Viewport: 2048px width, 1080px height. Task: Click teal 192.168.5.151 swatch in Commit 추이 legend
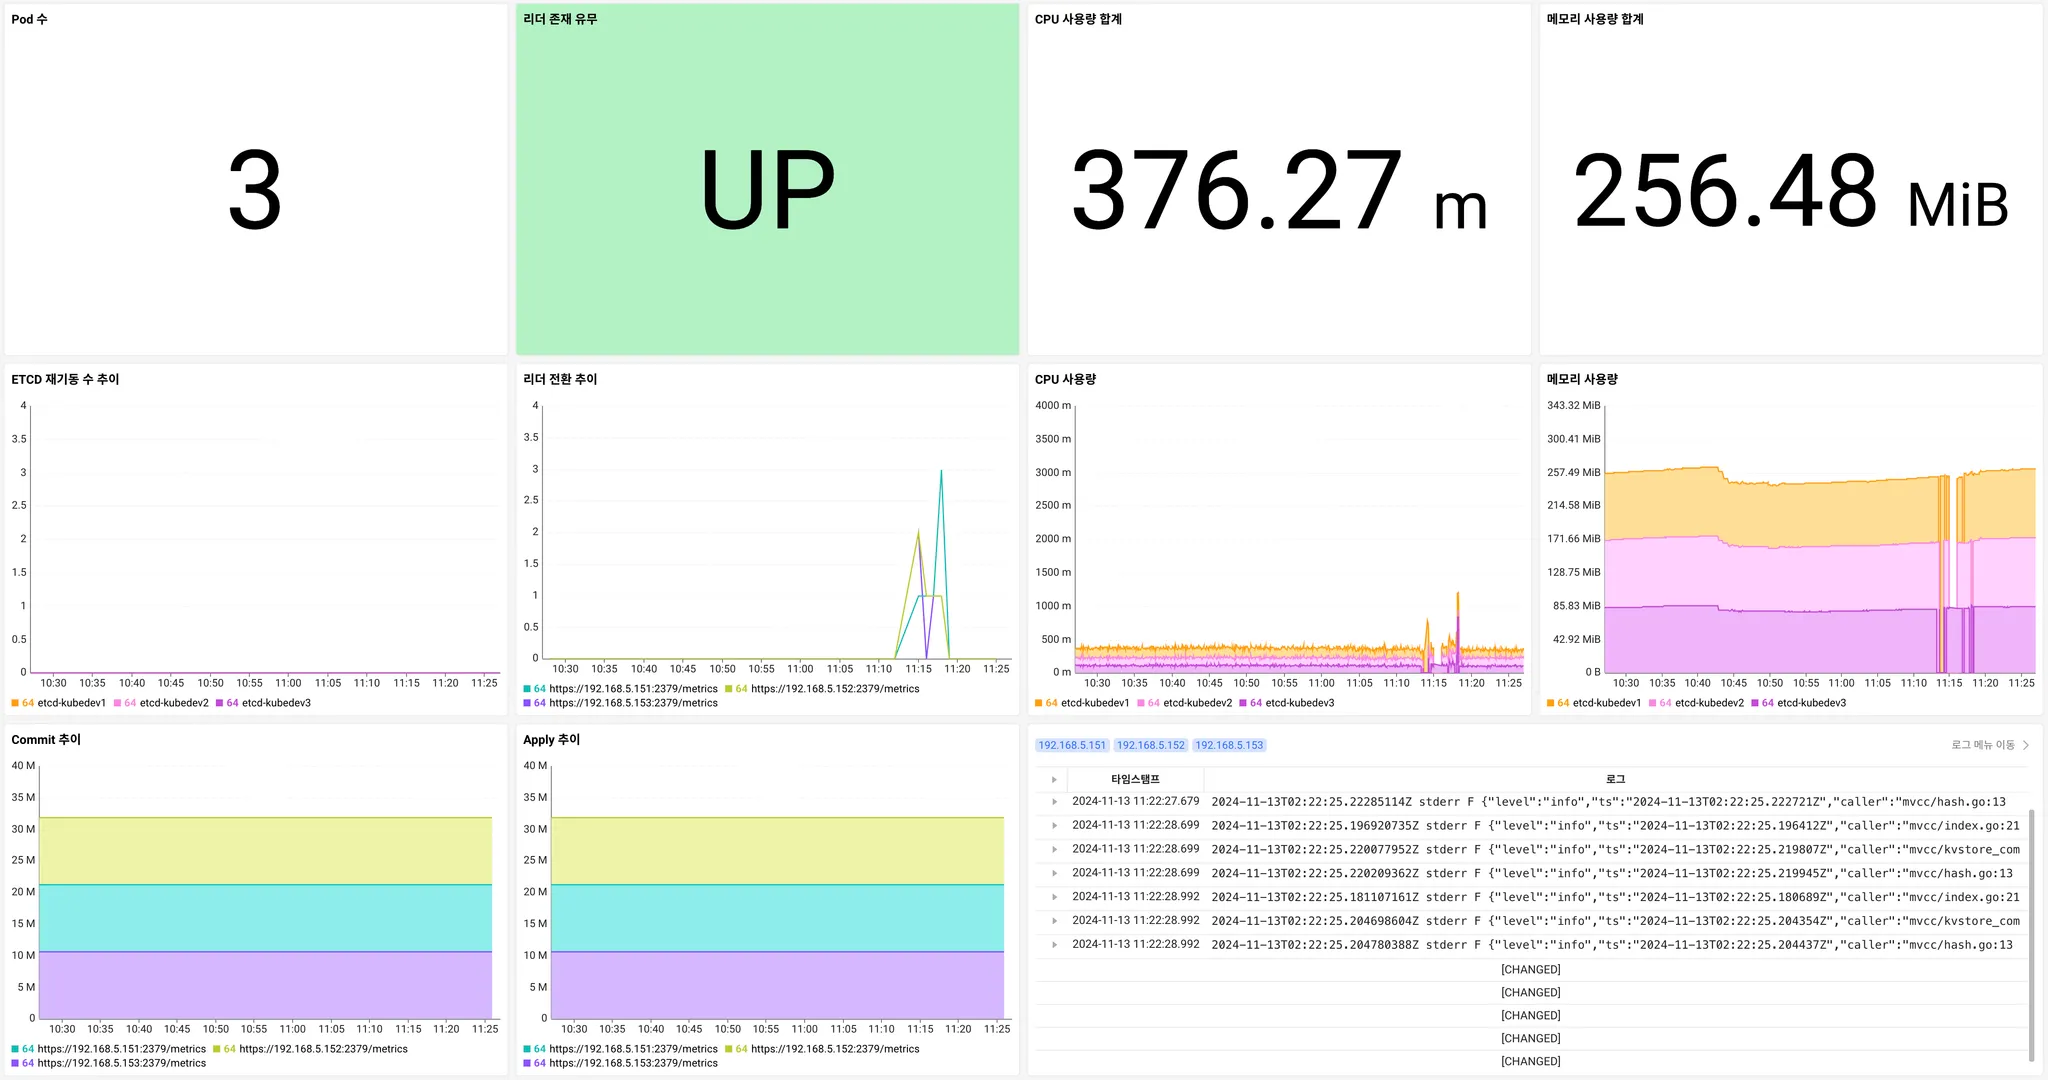[15, 1049]
